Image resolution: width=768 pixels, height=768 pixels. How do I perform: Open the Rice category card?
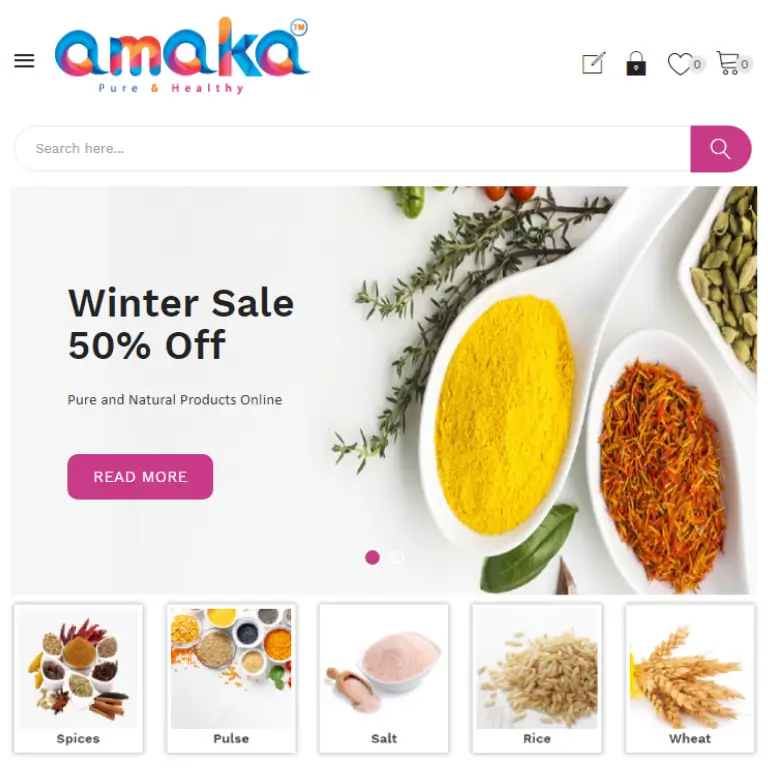[537, 678]
